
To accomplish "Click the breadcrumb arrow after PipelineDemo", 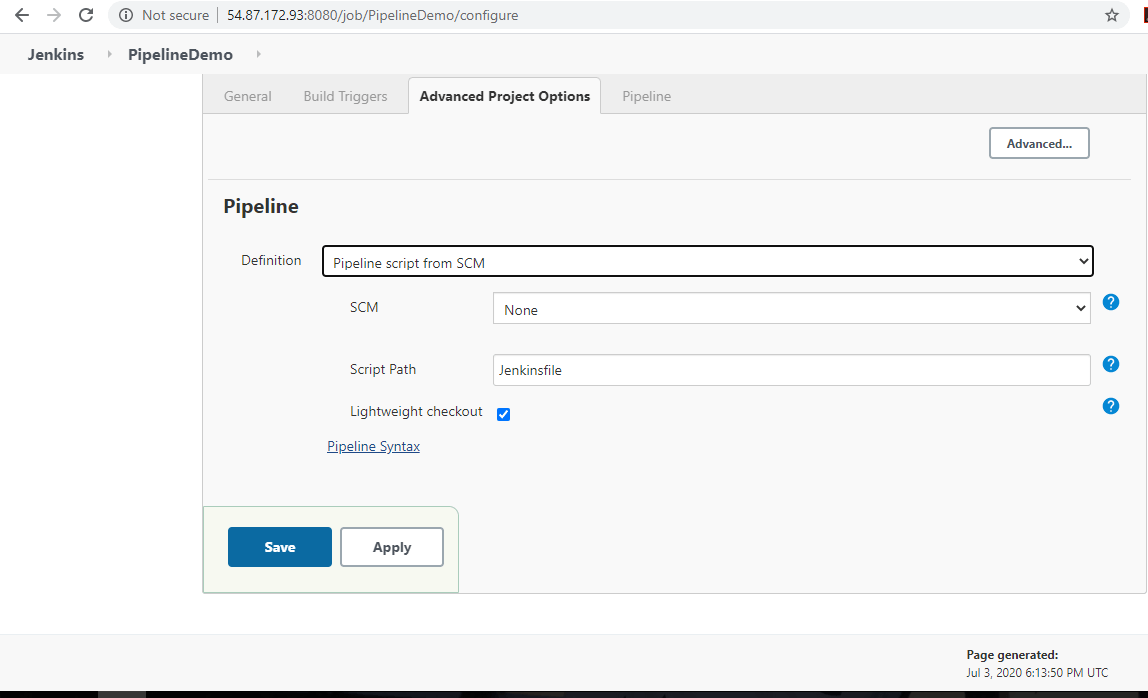I will pyautogui.click(x=257, y=54).
